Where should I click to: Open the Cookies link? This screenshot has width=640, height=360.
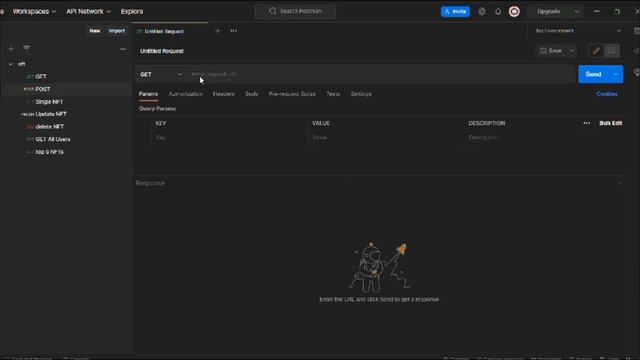pos(607,94)
